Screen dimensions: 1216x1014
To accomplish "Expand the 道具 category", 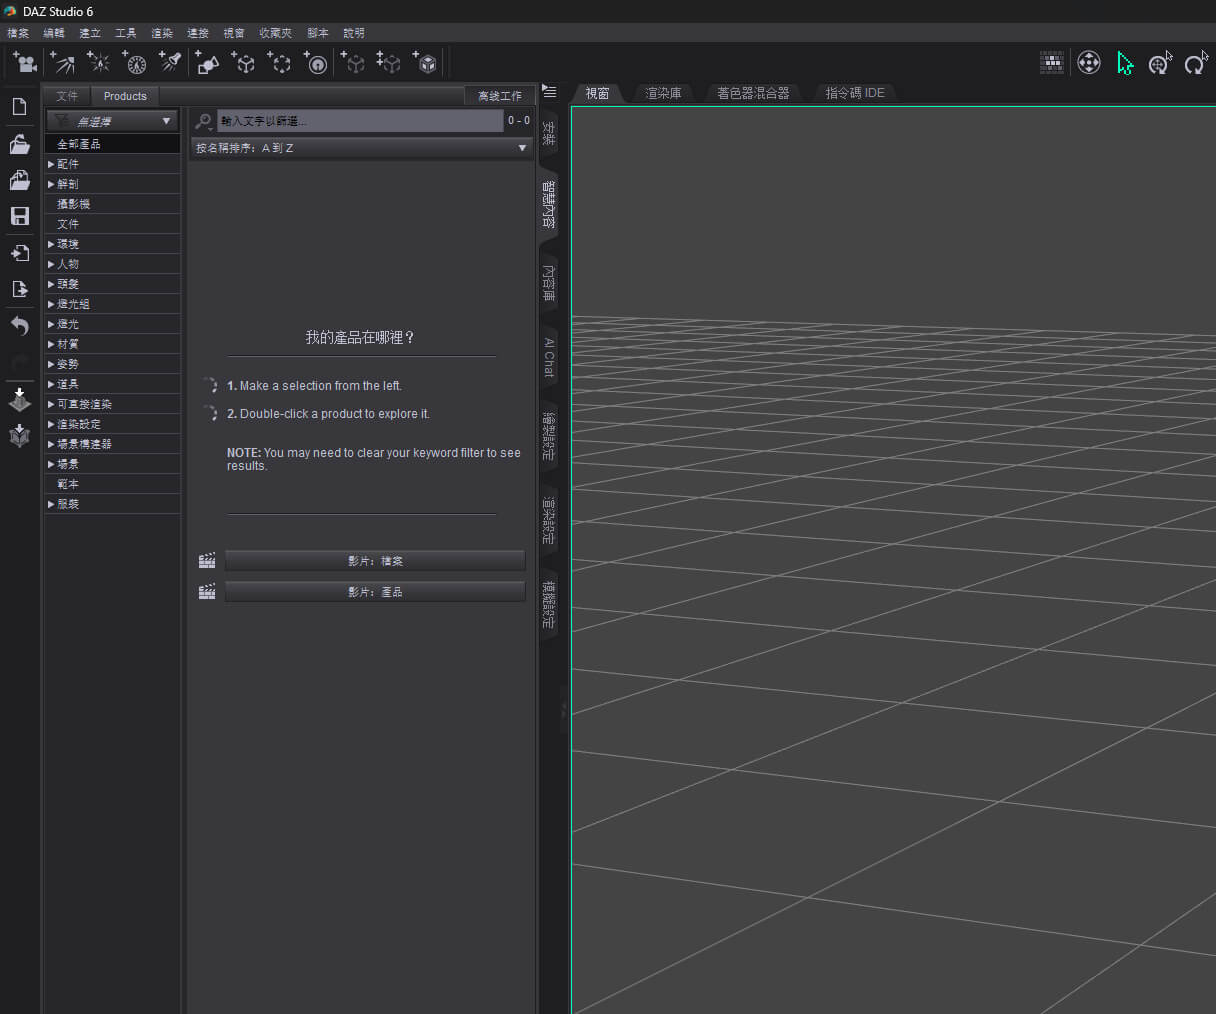I will point(51,384).
